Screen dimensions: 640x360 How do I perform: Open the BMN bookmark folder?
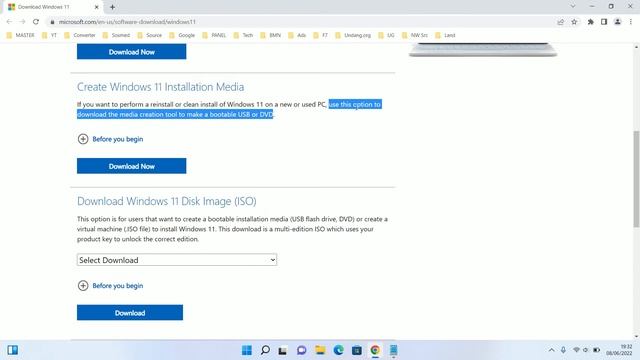[271, 35]
